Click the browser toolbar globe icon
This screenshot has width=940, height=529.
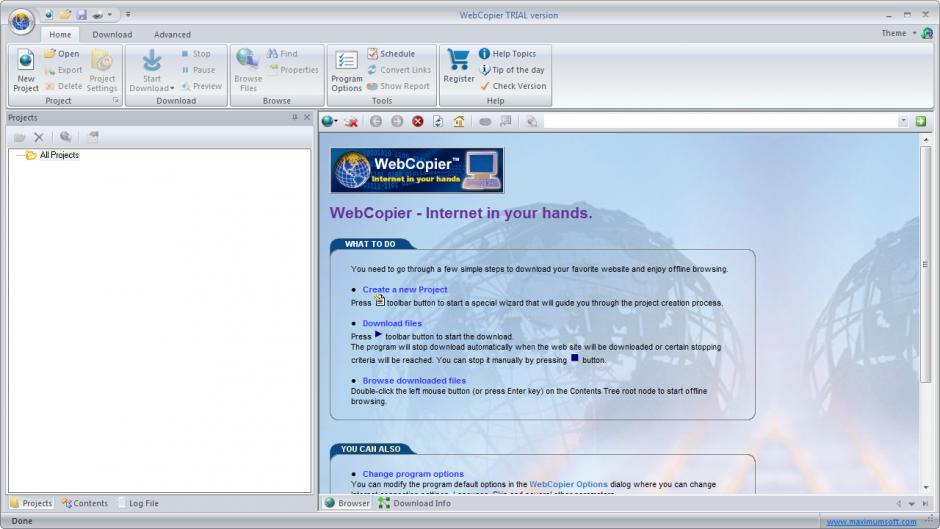pos(327,121)
